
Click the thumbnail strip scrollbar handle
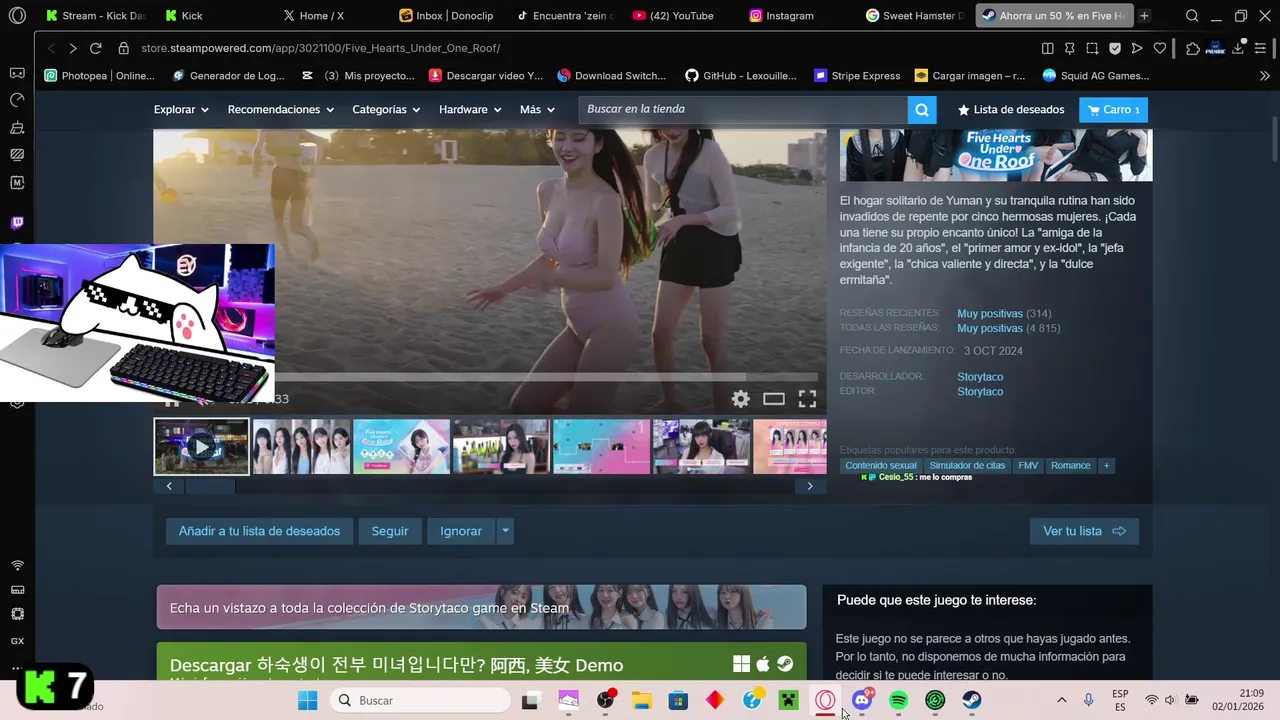tap(210, 486)
